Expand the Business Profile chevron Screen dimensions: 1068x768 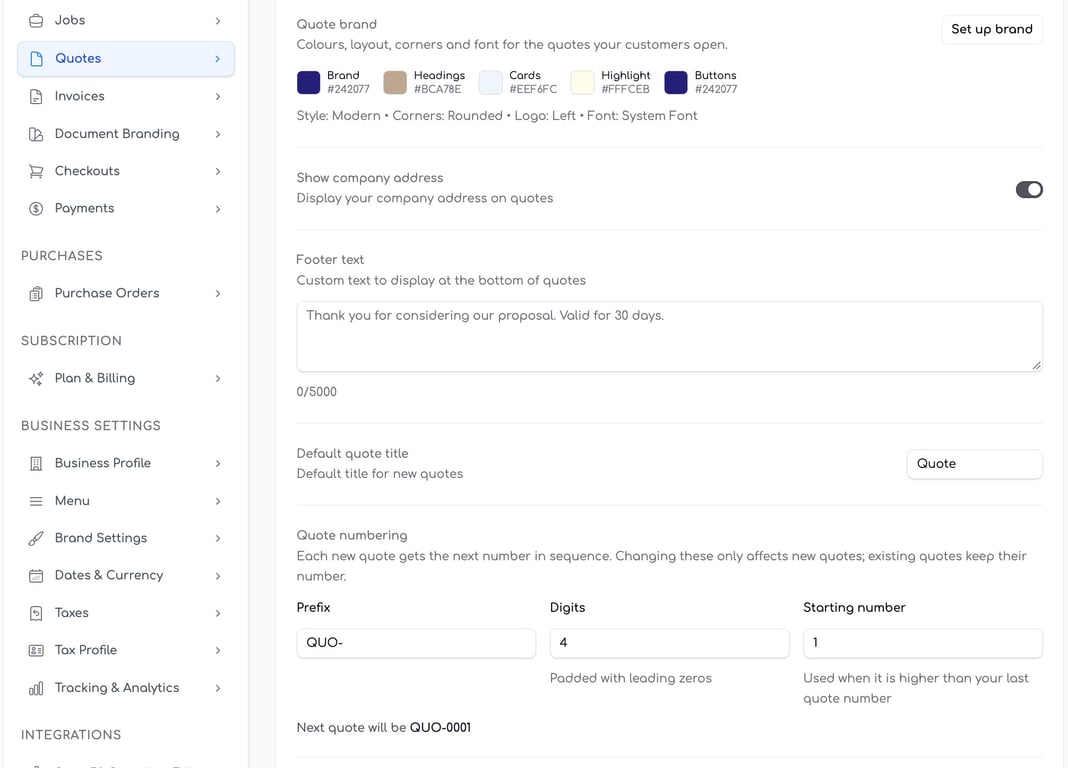click(218, 464)
